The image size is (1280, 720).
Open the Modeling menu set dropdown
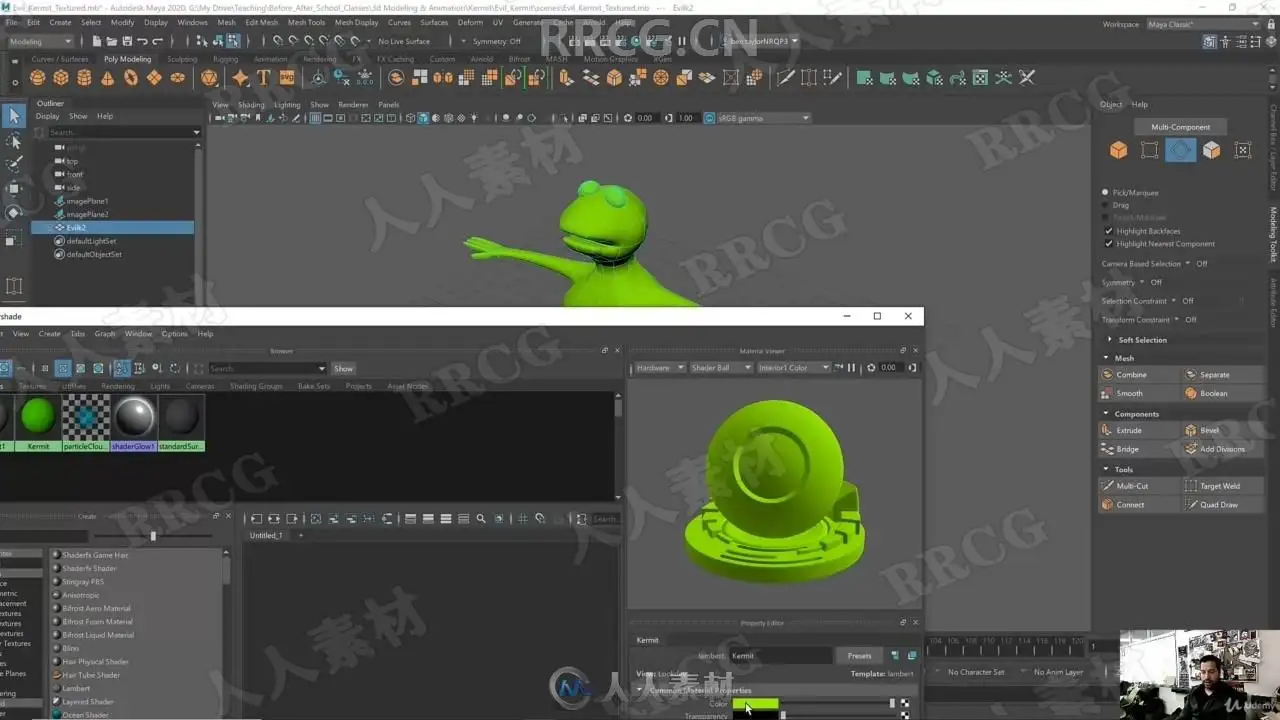click(x=40, y=41)
